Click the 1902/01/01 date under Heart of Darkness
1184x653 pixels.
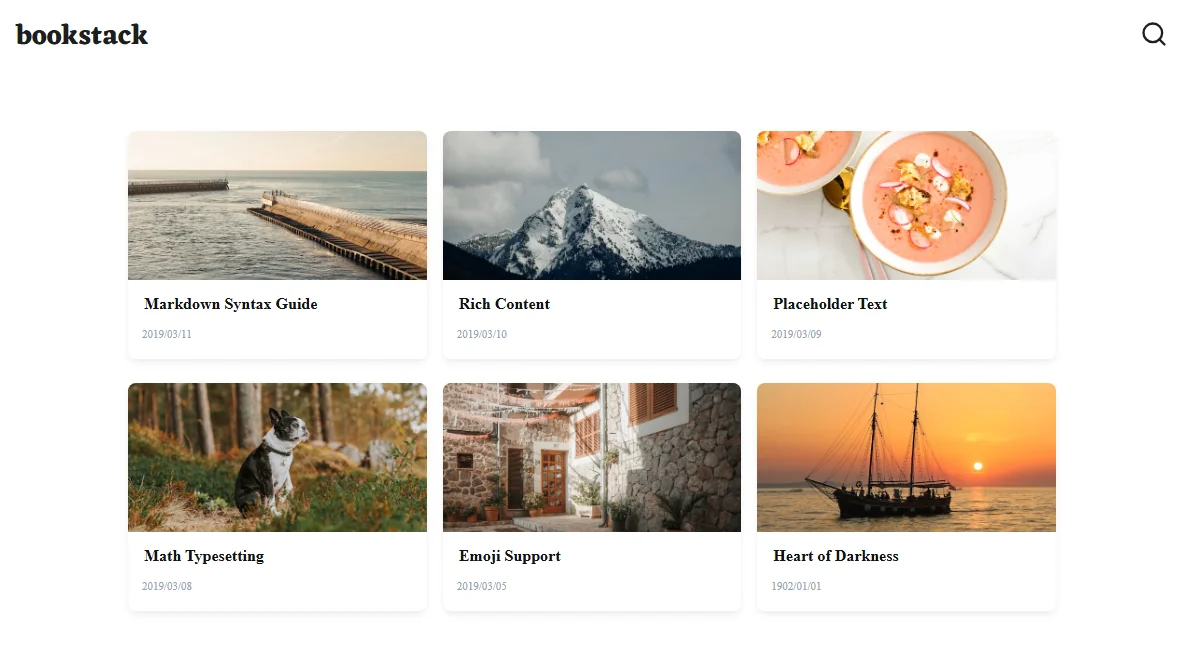(x=796, y=586)
